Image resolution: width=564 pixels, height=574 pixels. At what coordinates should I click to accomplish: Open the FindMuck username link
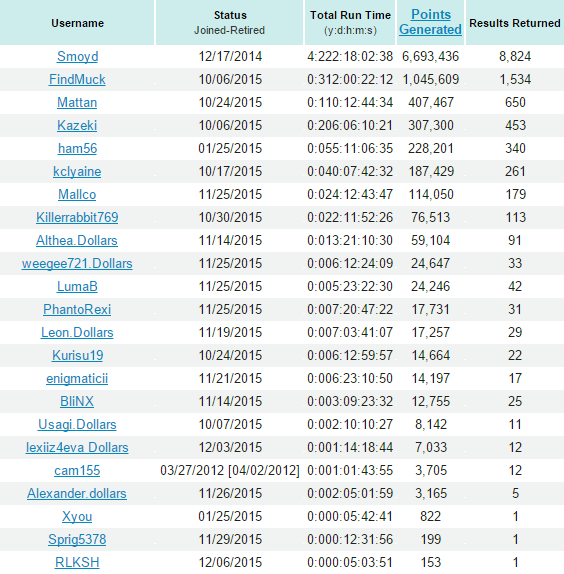point(77,79)
